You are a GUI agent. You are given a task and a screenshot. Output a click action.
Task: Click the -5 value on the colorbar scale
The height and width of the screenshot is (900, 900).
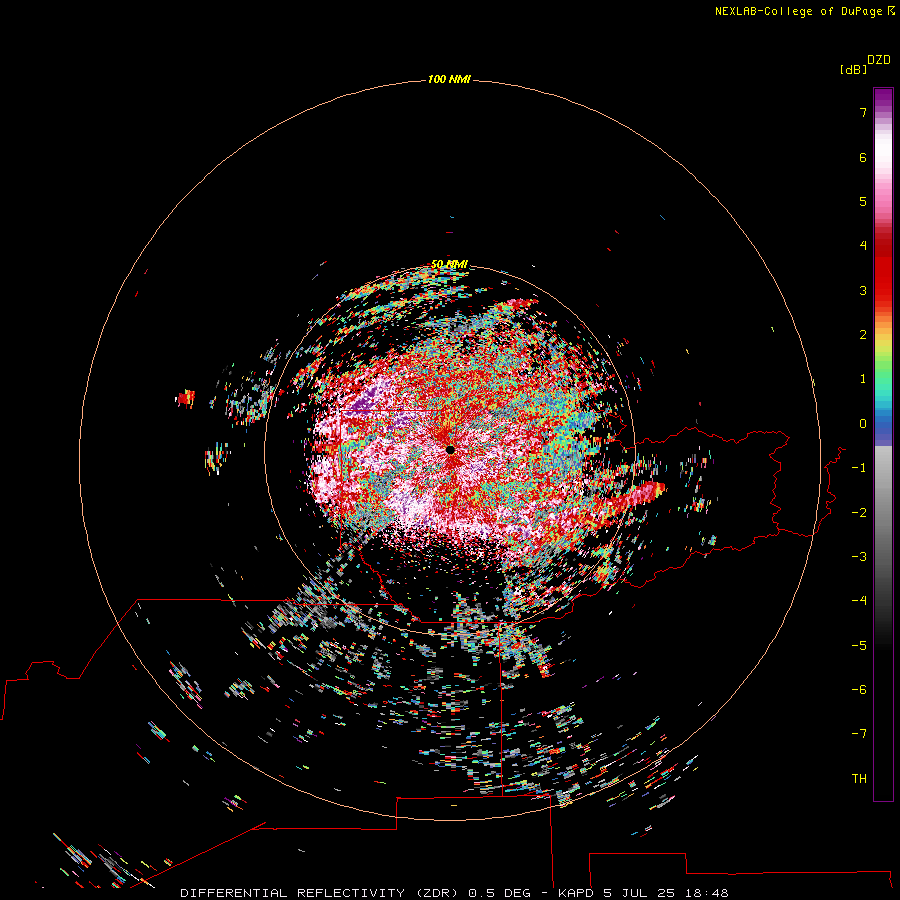(x=859, y=645)
